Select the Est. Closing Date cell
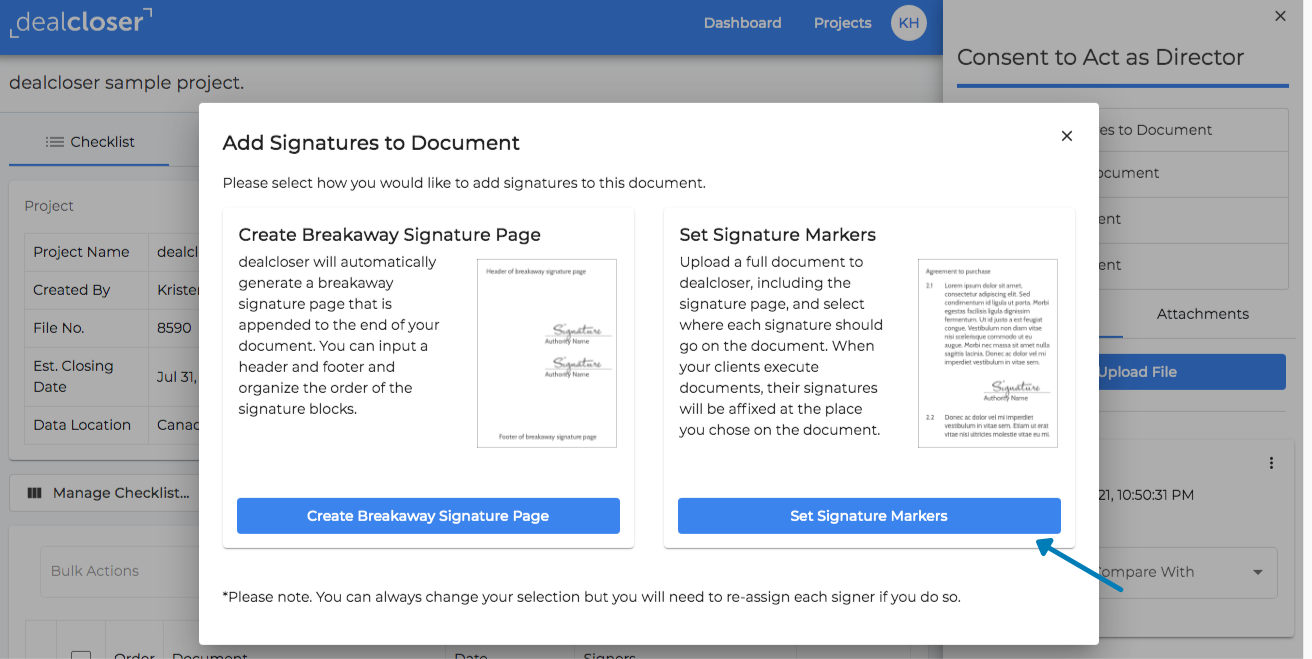This screenshot has height=659, width=1312. 87,376
